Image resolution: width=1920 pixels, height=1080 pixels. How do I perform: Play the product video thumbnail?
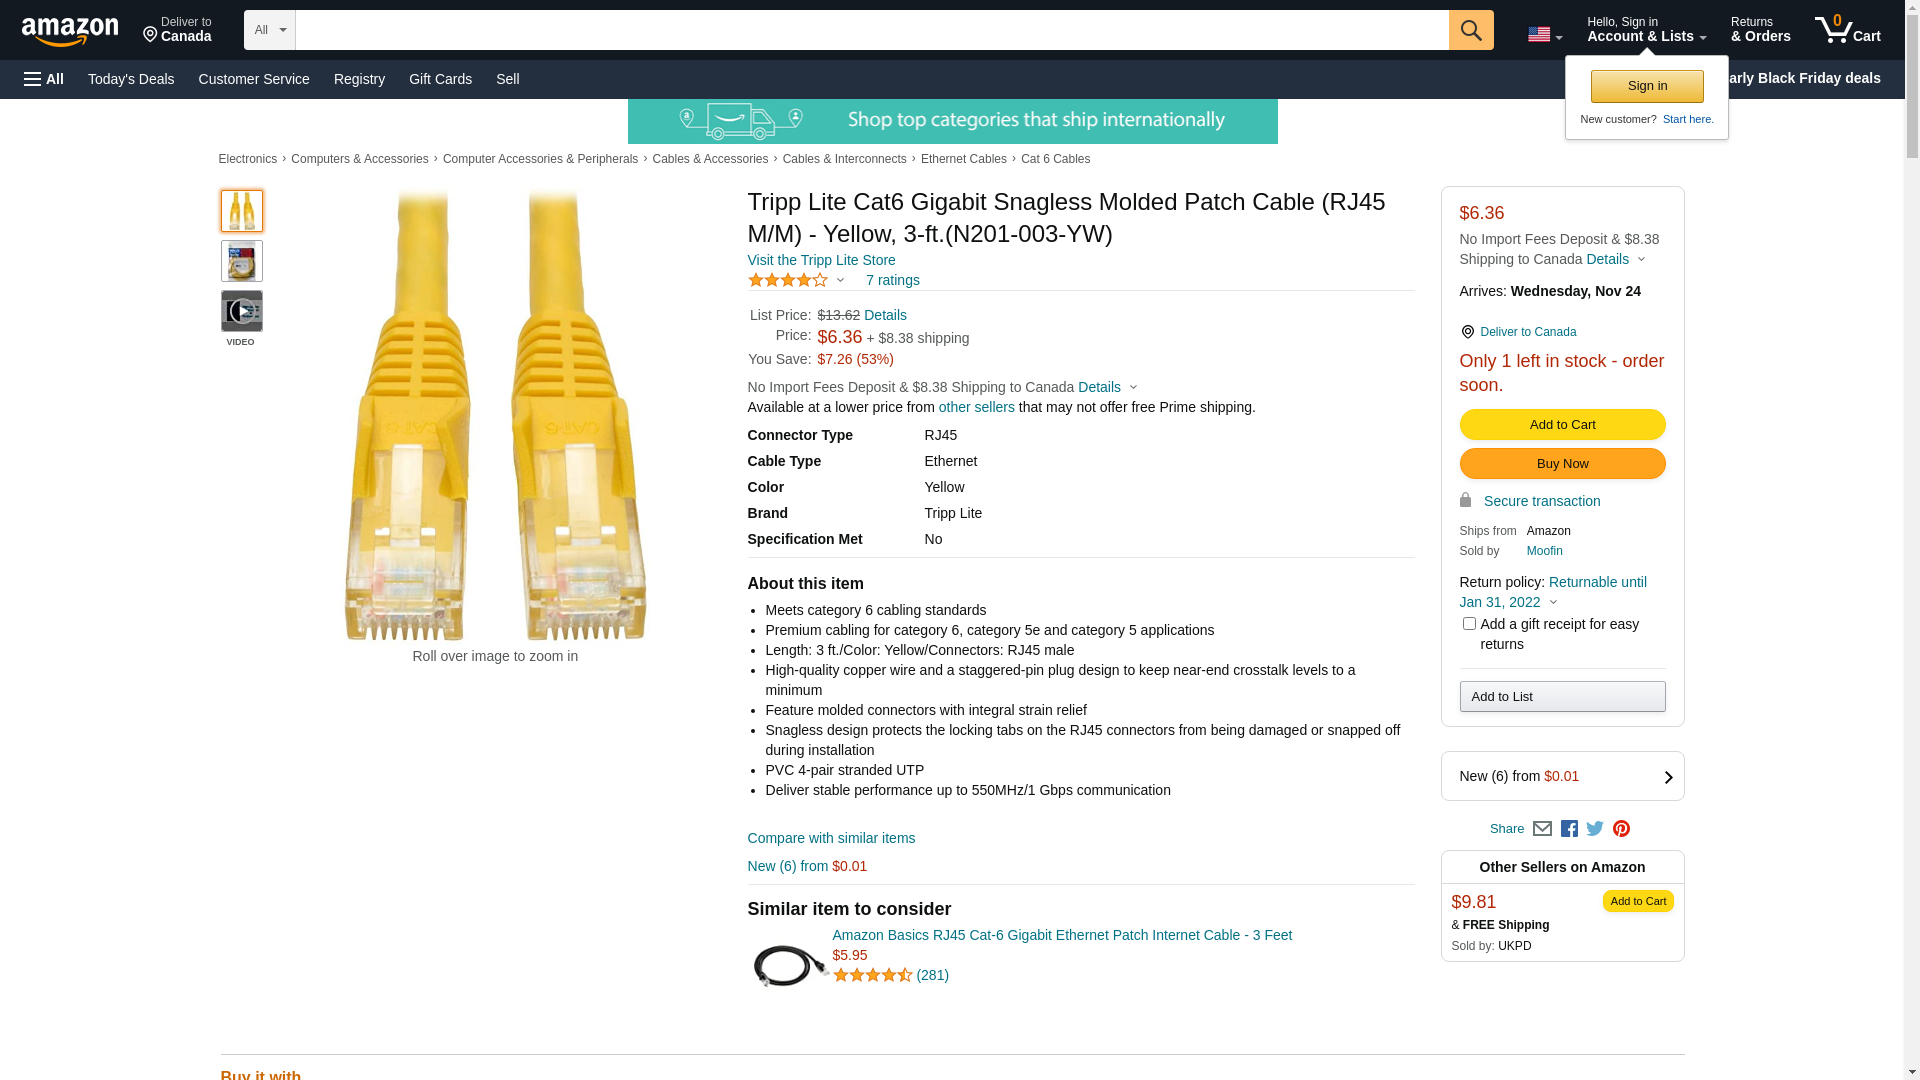(x=241, y=312)
